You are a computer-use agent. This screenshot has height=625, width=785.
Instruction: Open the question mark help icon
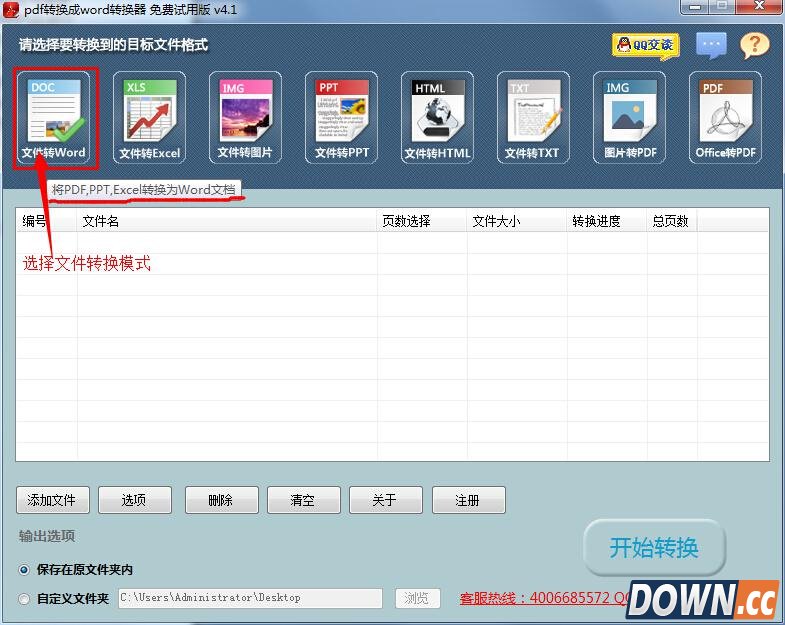point(754,46)
